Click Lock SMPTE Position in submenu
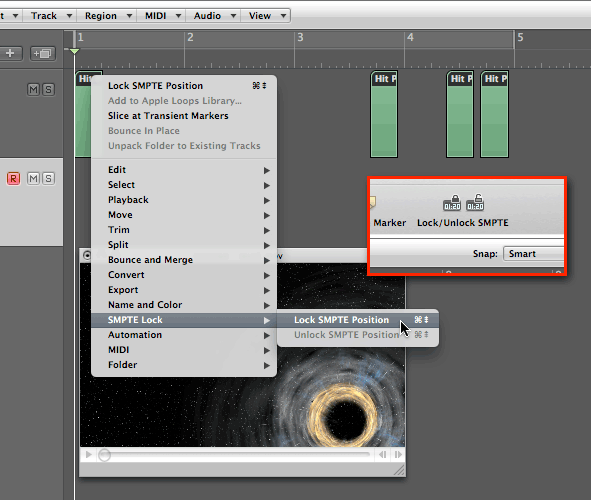This screenshot has height=500, width=591. click(x=358, y=320)
